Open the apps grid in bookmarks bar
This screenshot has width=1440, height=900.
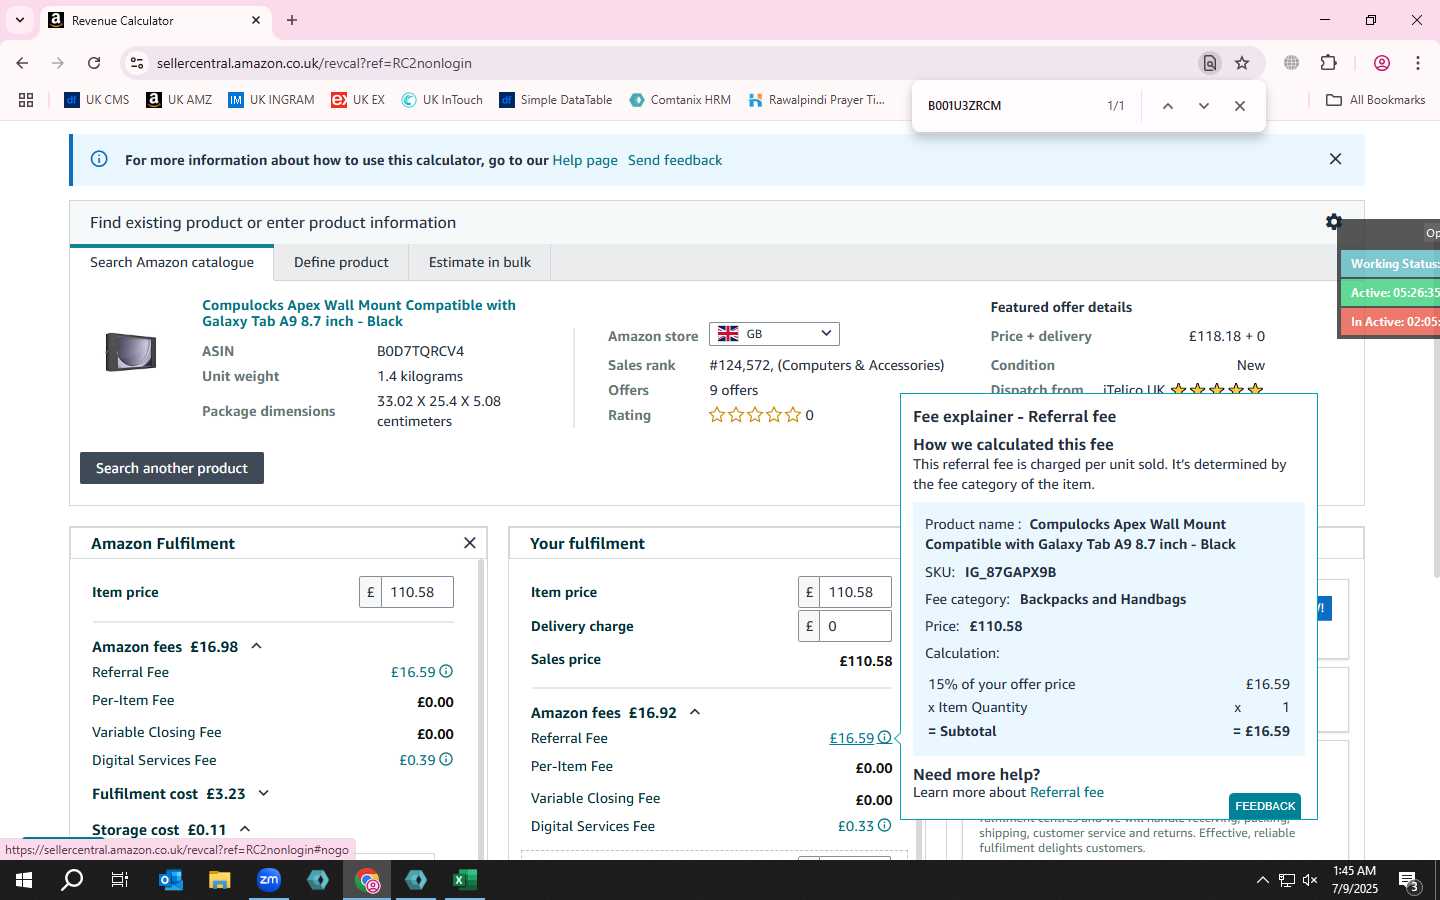point(26,100)
